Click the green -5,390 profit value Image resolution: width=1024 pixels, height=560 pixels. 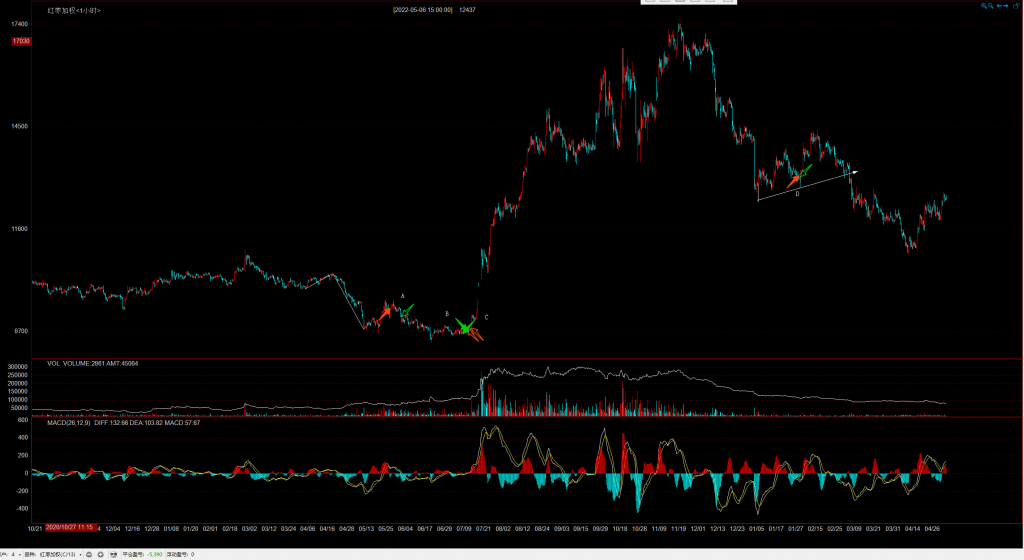[155, 553]
